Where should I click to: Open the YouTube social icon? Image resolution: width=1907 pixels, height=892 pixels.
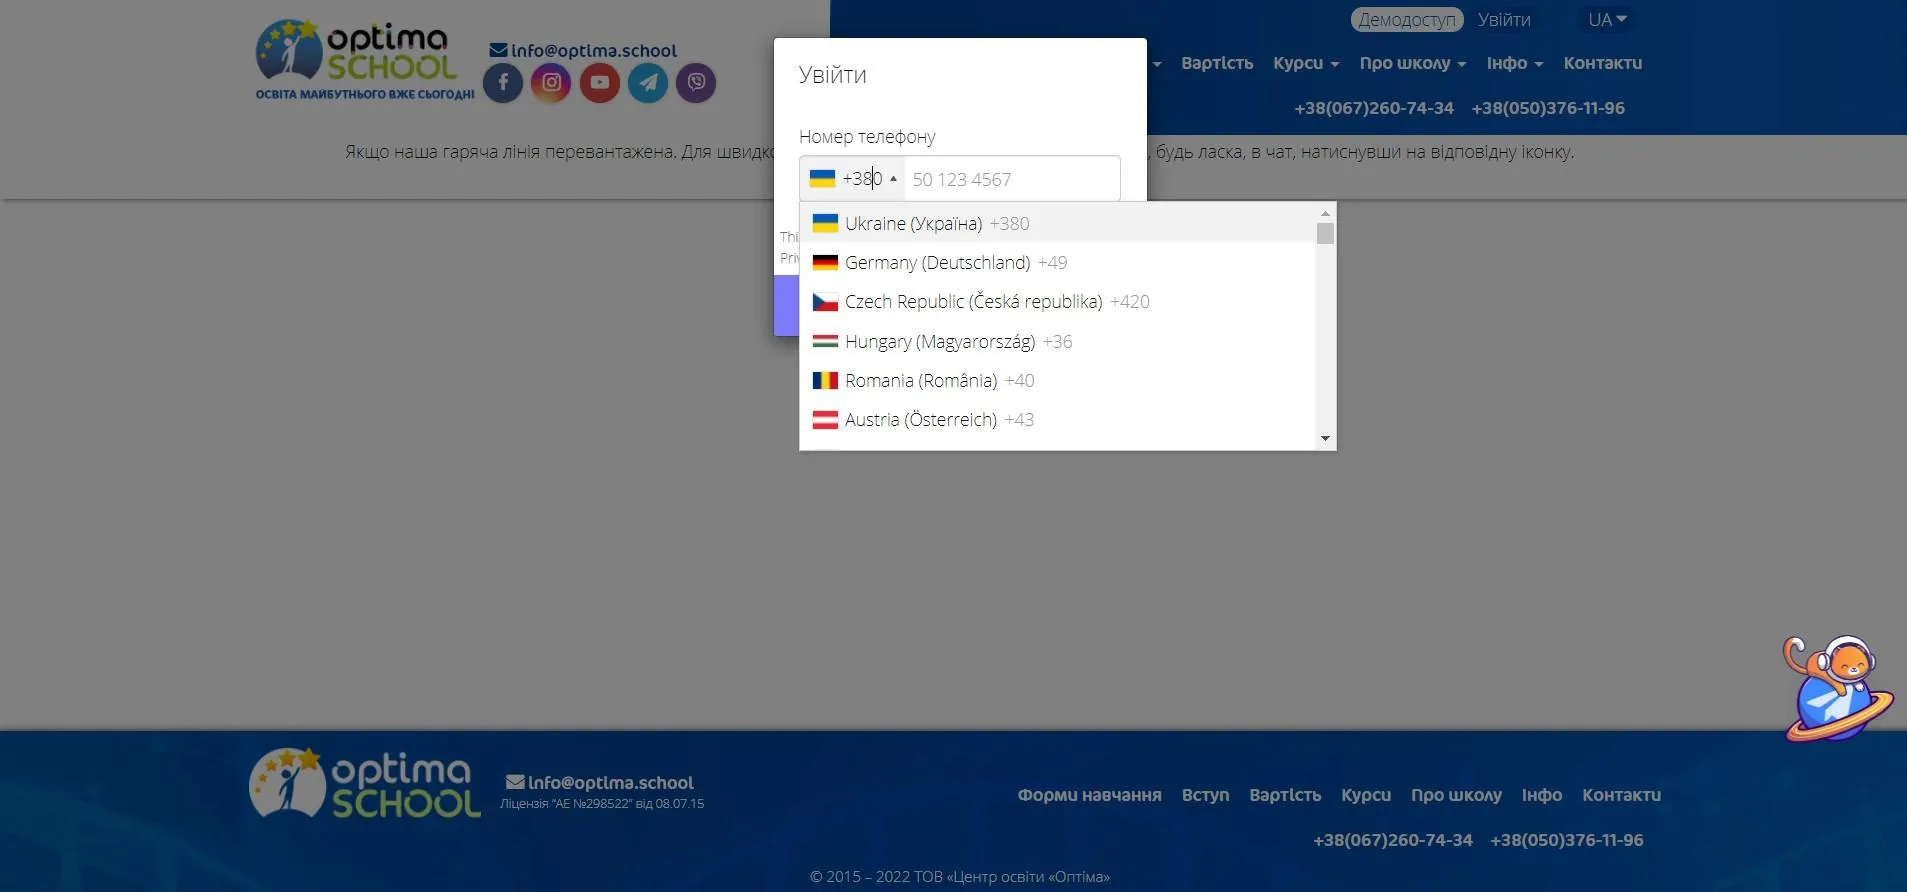tap(600, 82)
